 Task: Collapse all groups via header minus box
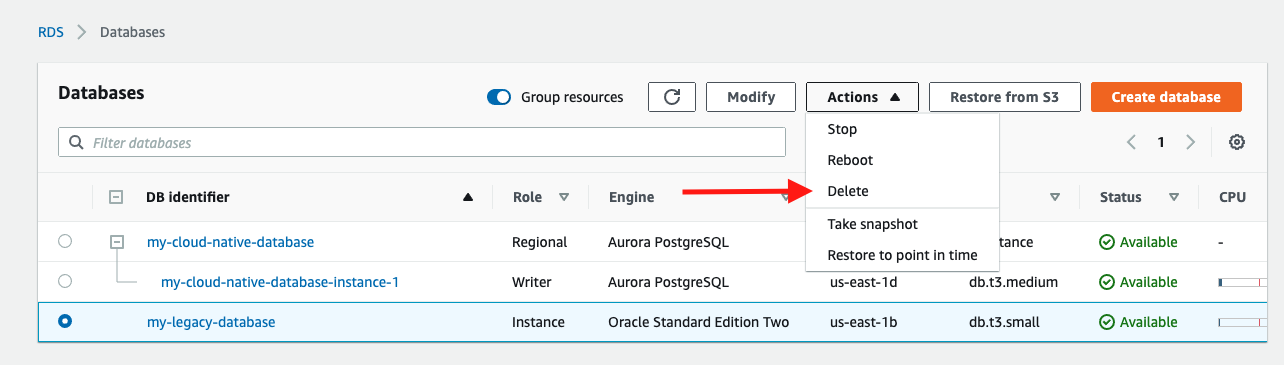(116, 197)
